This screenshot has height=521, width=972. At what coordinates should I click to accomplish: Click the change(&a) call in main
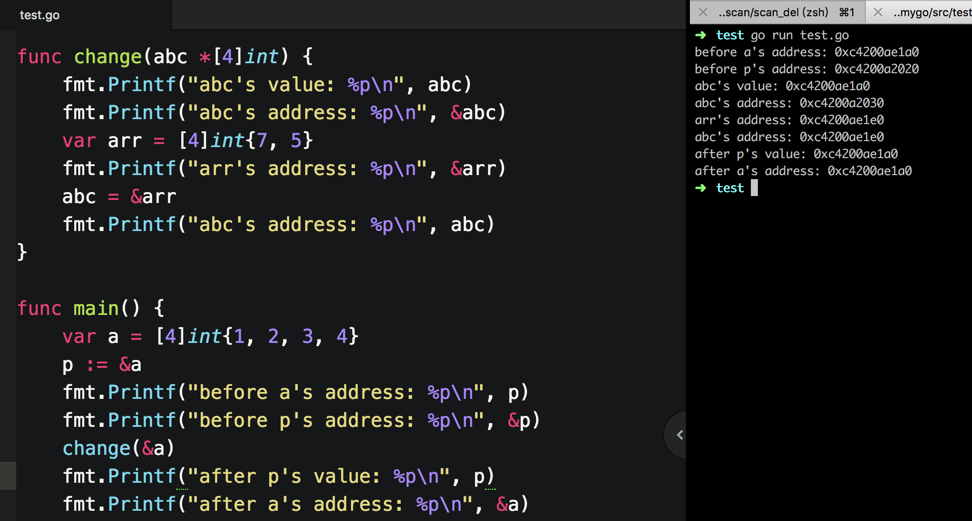coord(119,448)
